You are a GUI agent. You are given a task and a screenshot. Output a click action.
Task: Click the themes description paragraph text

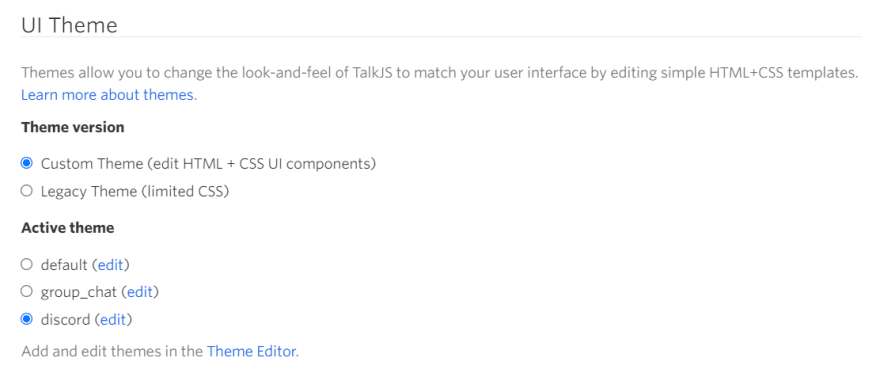tap(440, 84)
